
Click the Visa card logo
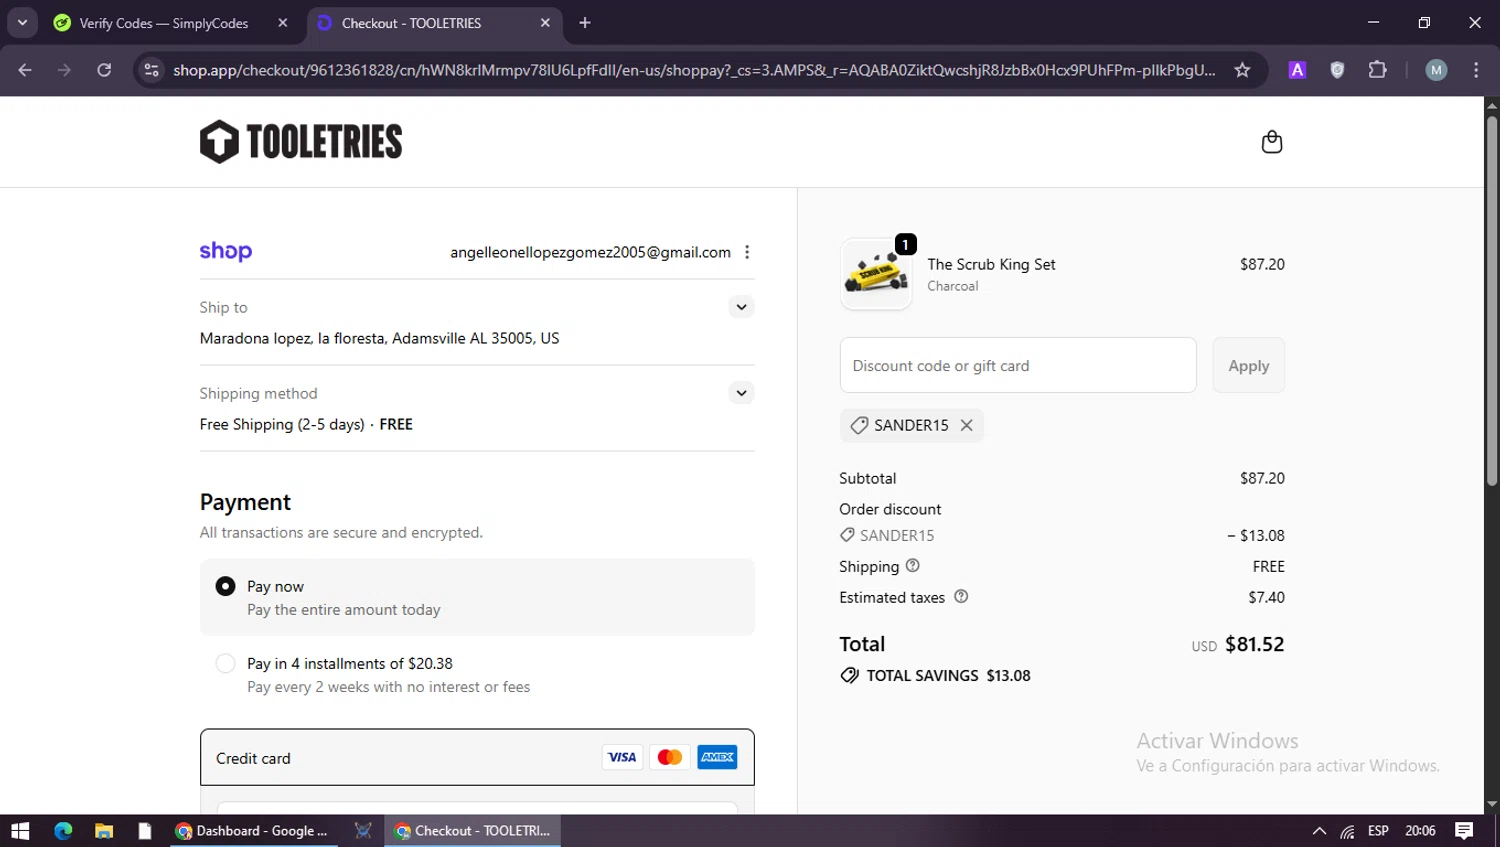point(622,757)
